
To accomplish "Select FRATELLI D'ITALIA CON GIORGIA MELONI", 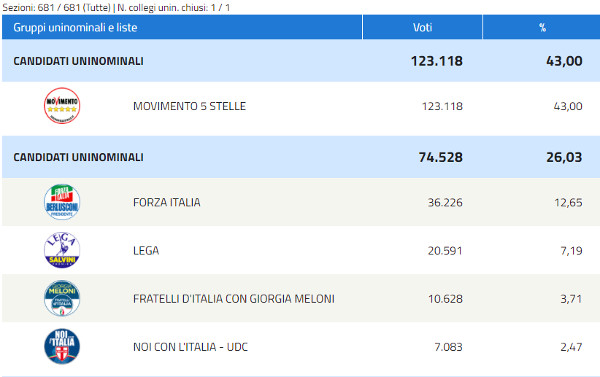I will click(234, 299).
